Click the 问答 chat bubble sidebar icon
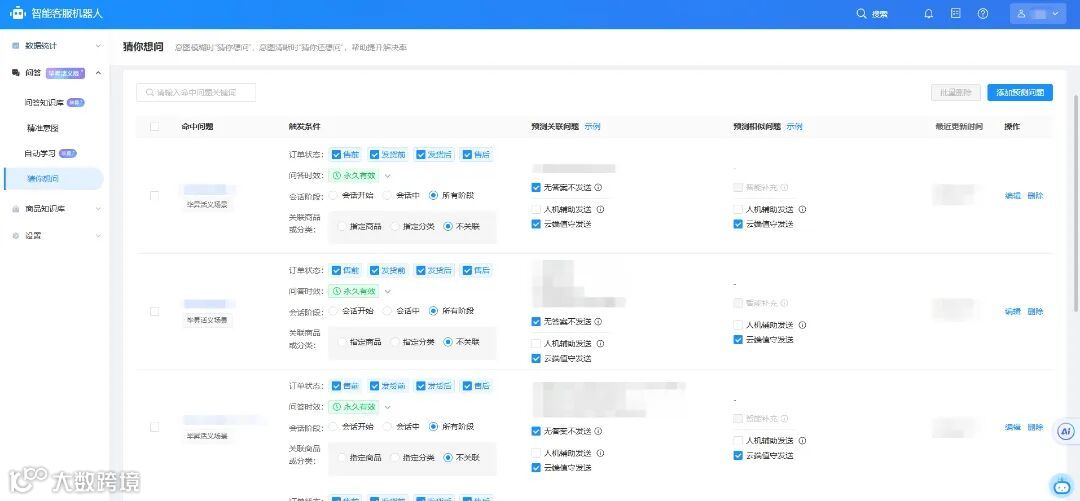 pyautogui.click(x=16, y=72)
